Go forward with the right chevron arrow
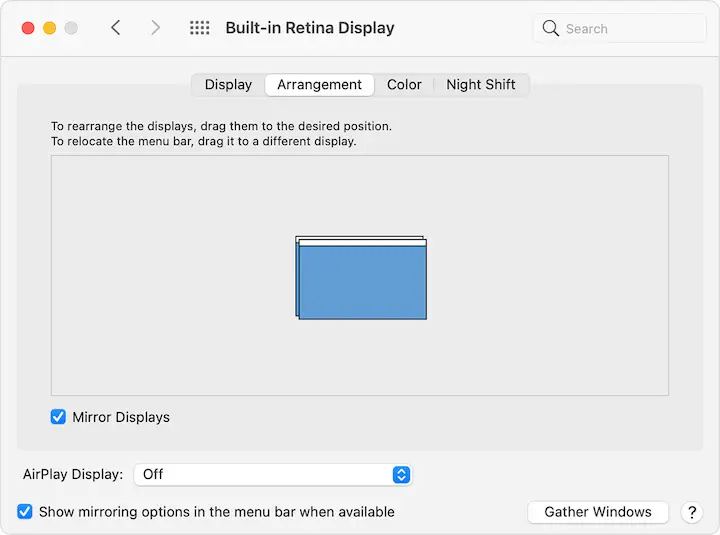720x535 pixels. point(156,28)
